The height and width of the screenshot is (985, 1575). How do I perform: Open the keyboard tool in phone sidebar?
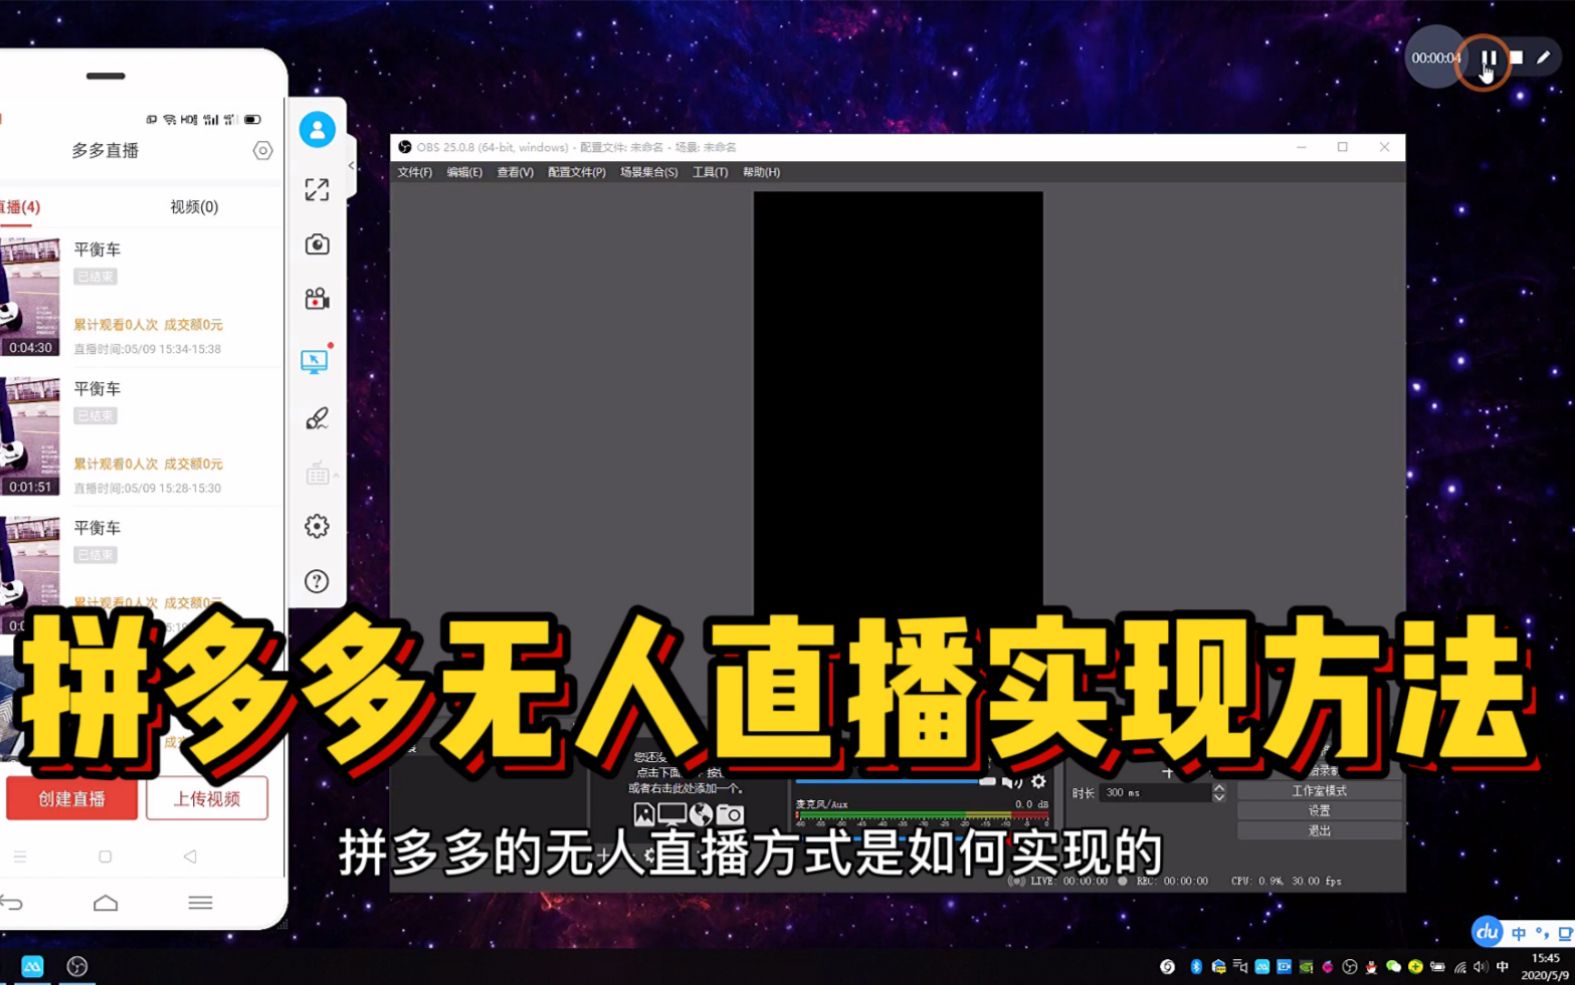(317, 474)
